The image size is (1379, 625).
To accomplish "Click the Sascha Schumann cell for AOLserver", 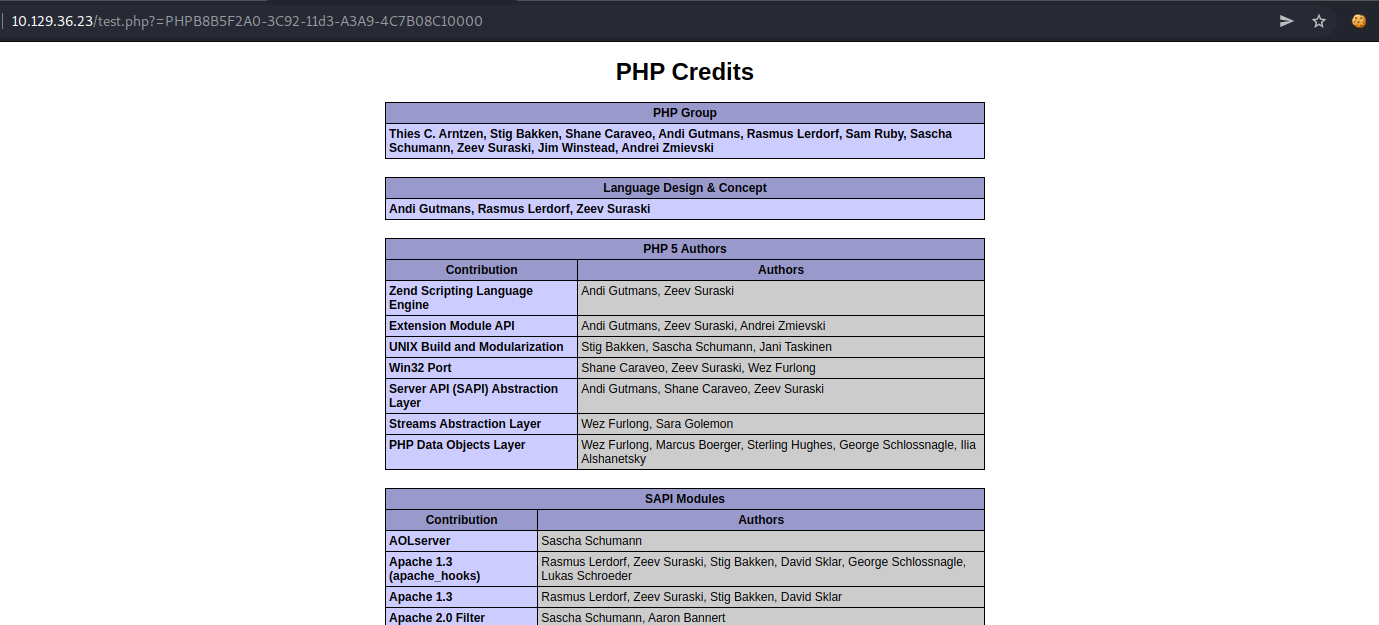I will (761, 541).
